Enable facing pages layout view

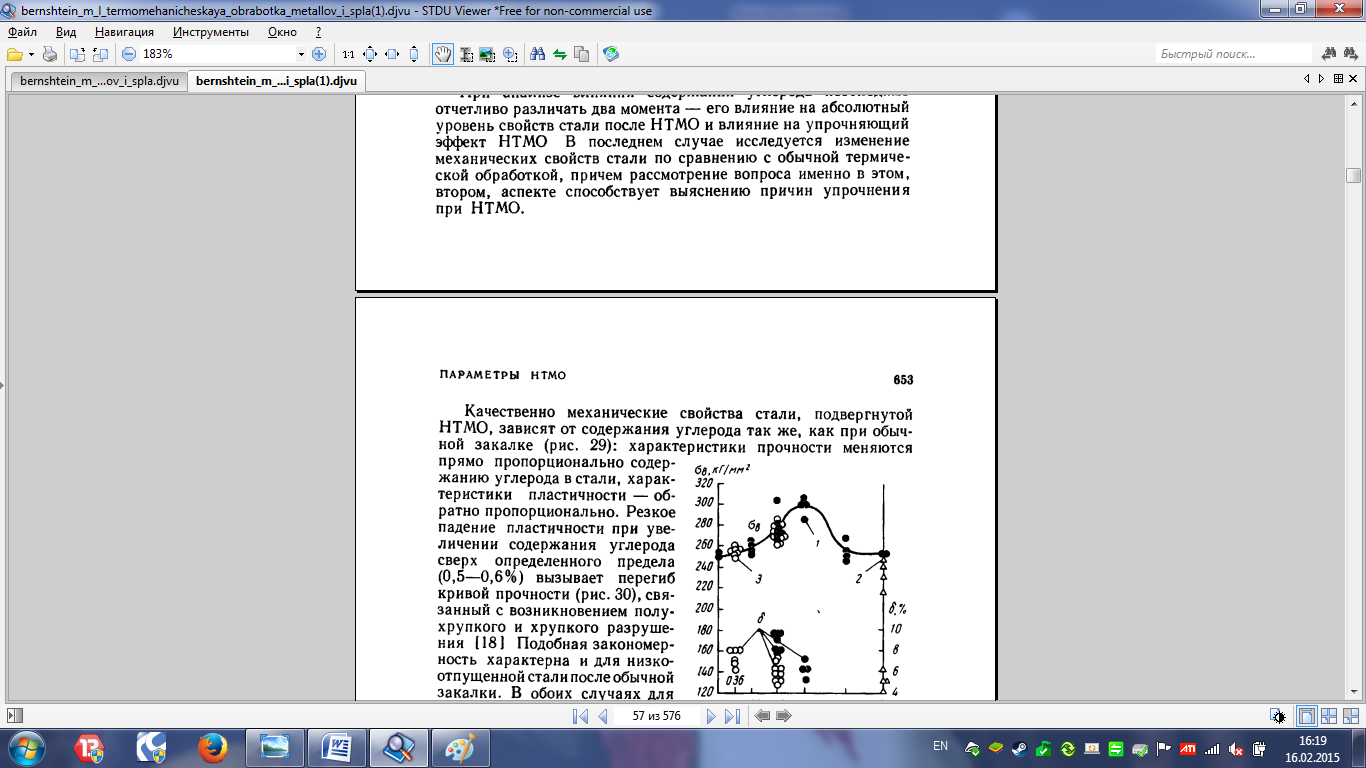coord(1351,716)
